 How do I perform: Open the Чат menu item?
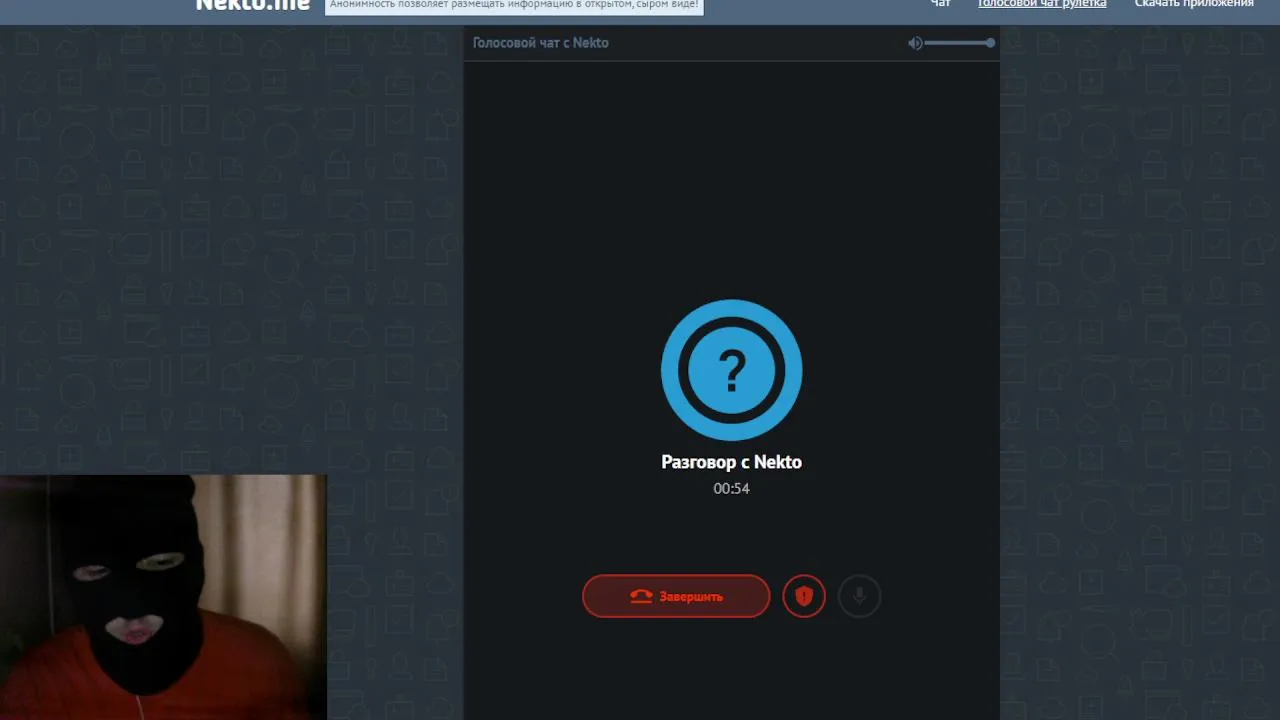coord(941,4)
